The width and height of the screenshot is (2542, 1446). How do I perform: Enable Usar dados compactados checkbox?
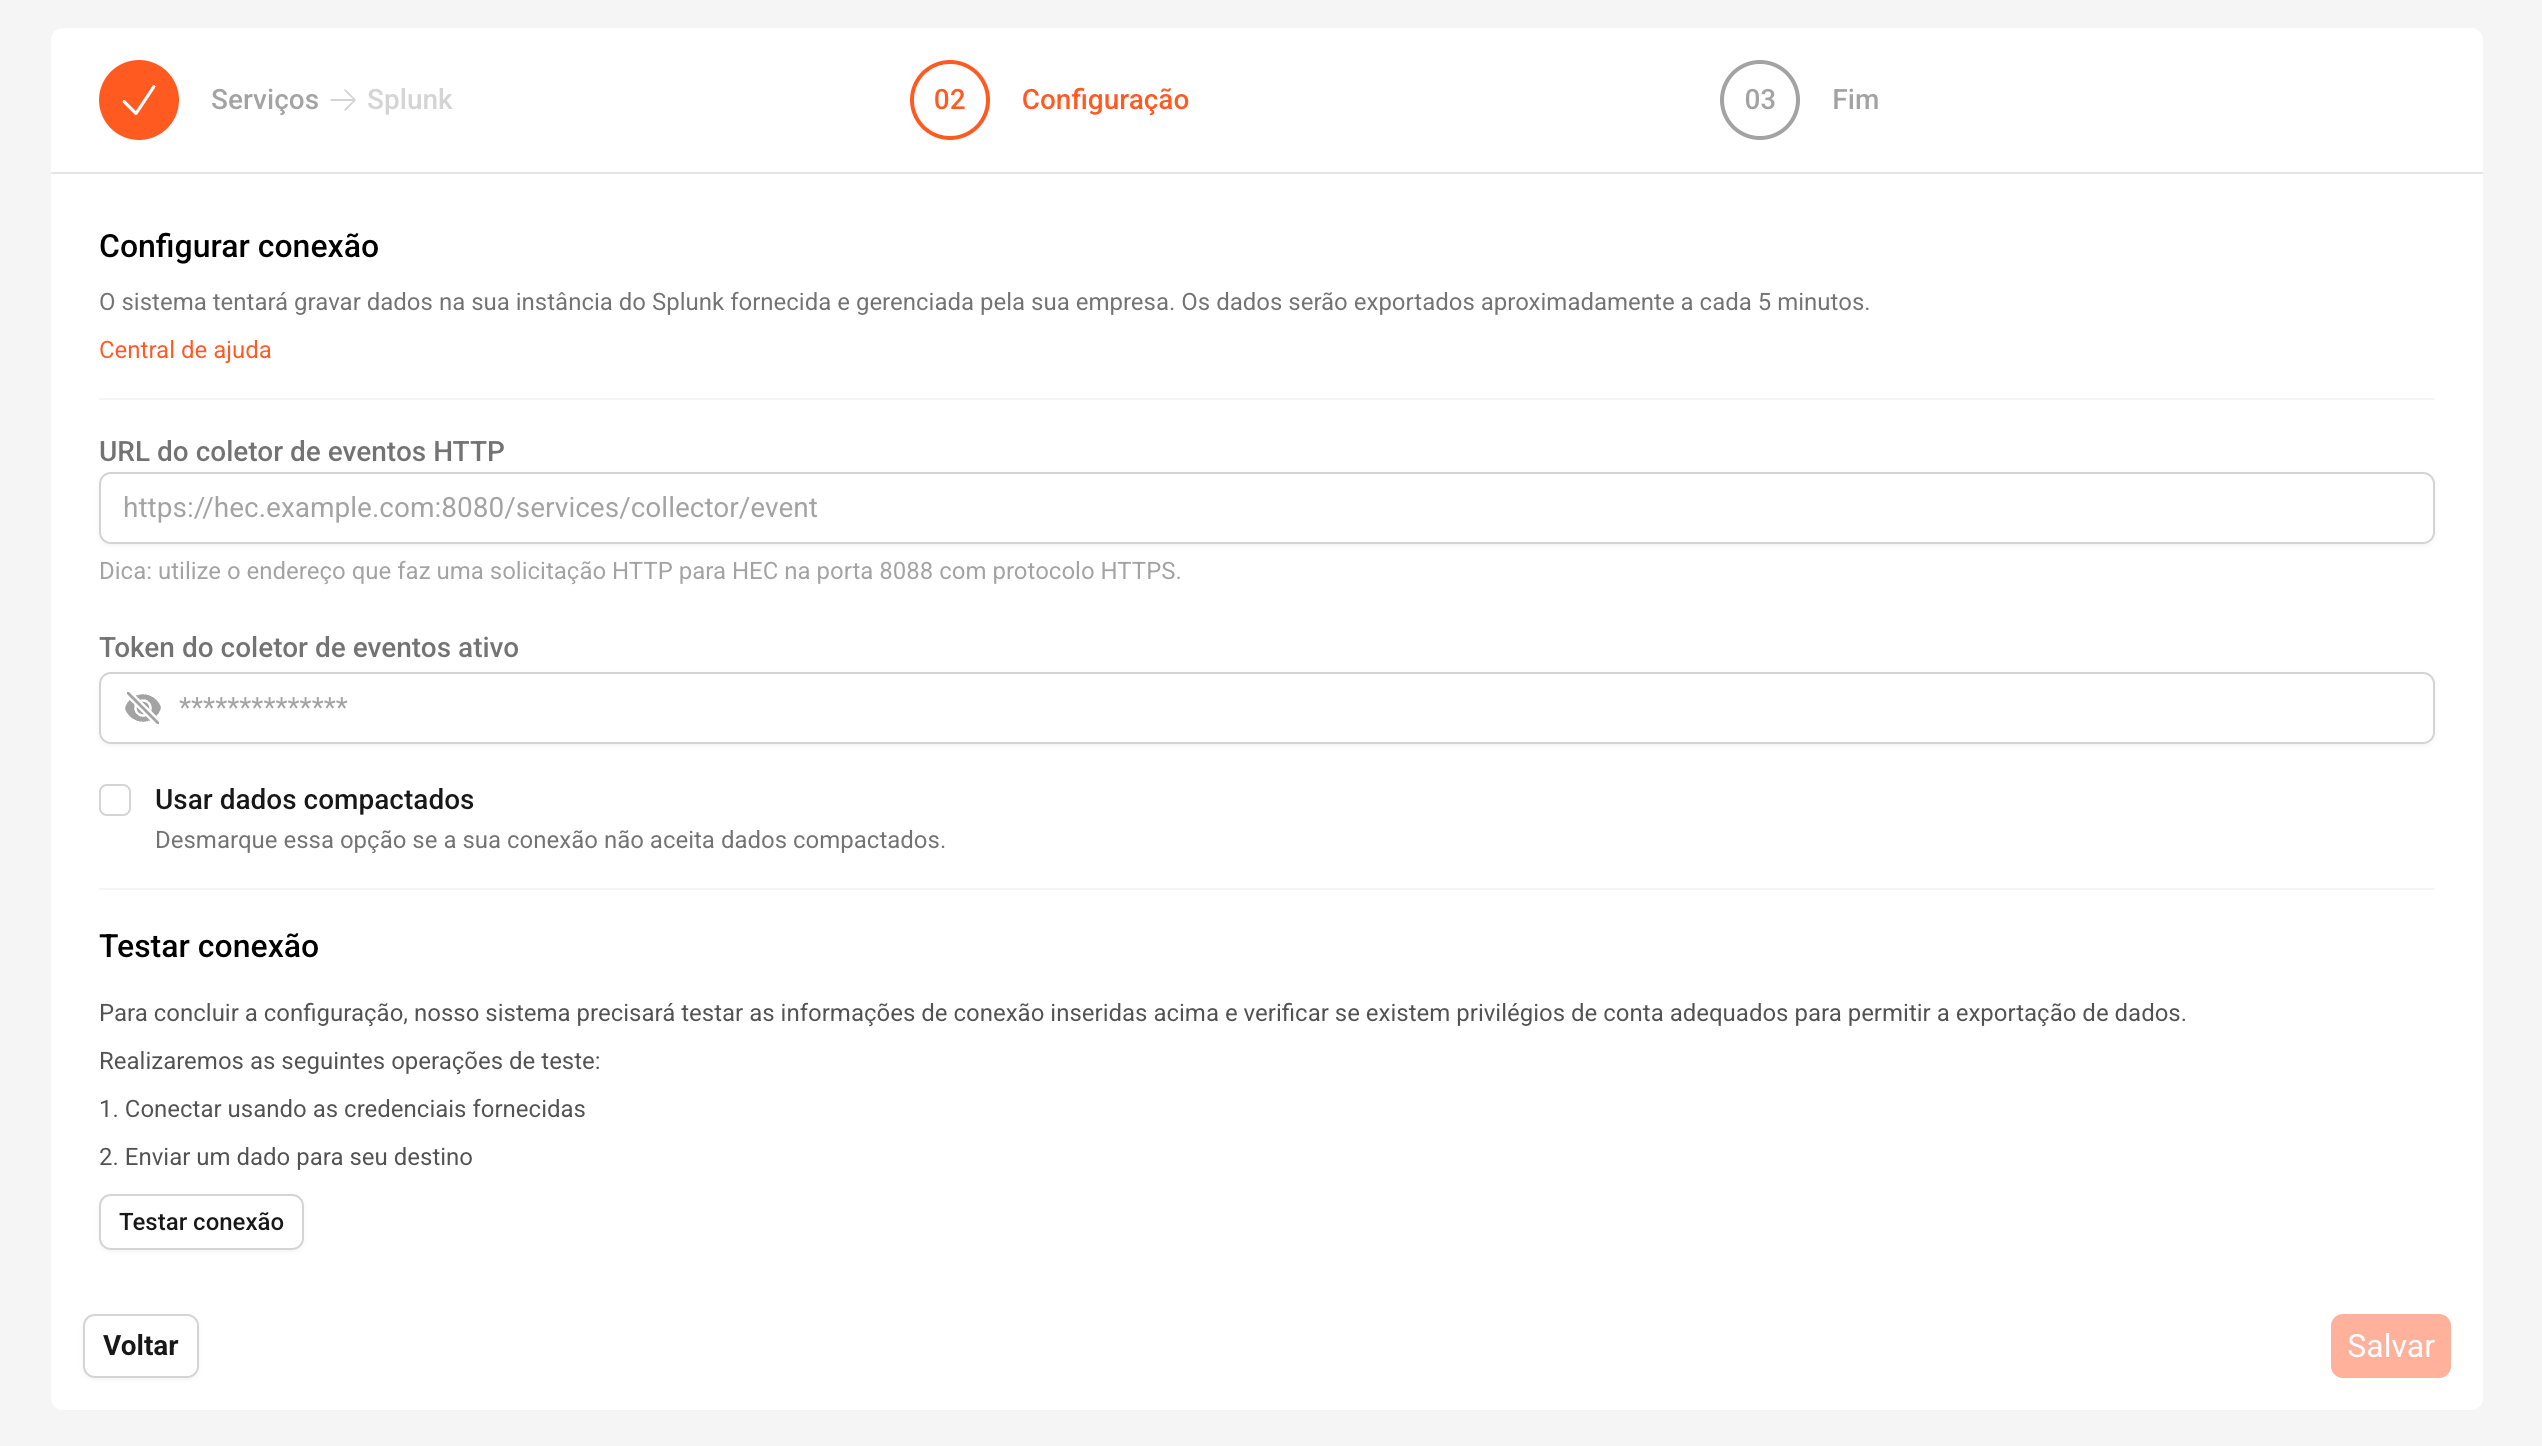(115, 800)
